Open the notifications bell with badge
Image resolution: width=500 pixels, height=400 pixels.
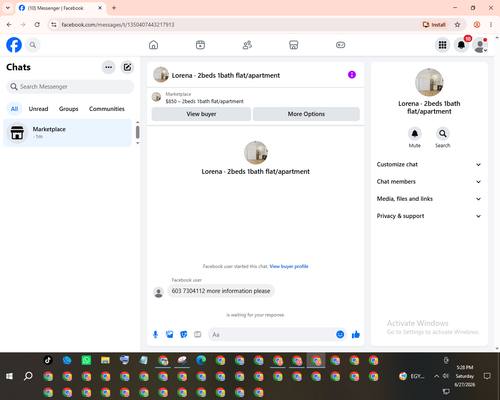pos(461,45)
